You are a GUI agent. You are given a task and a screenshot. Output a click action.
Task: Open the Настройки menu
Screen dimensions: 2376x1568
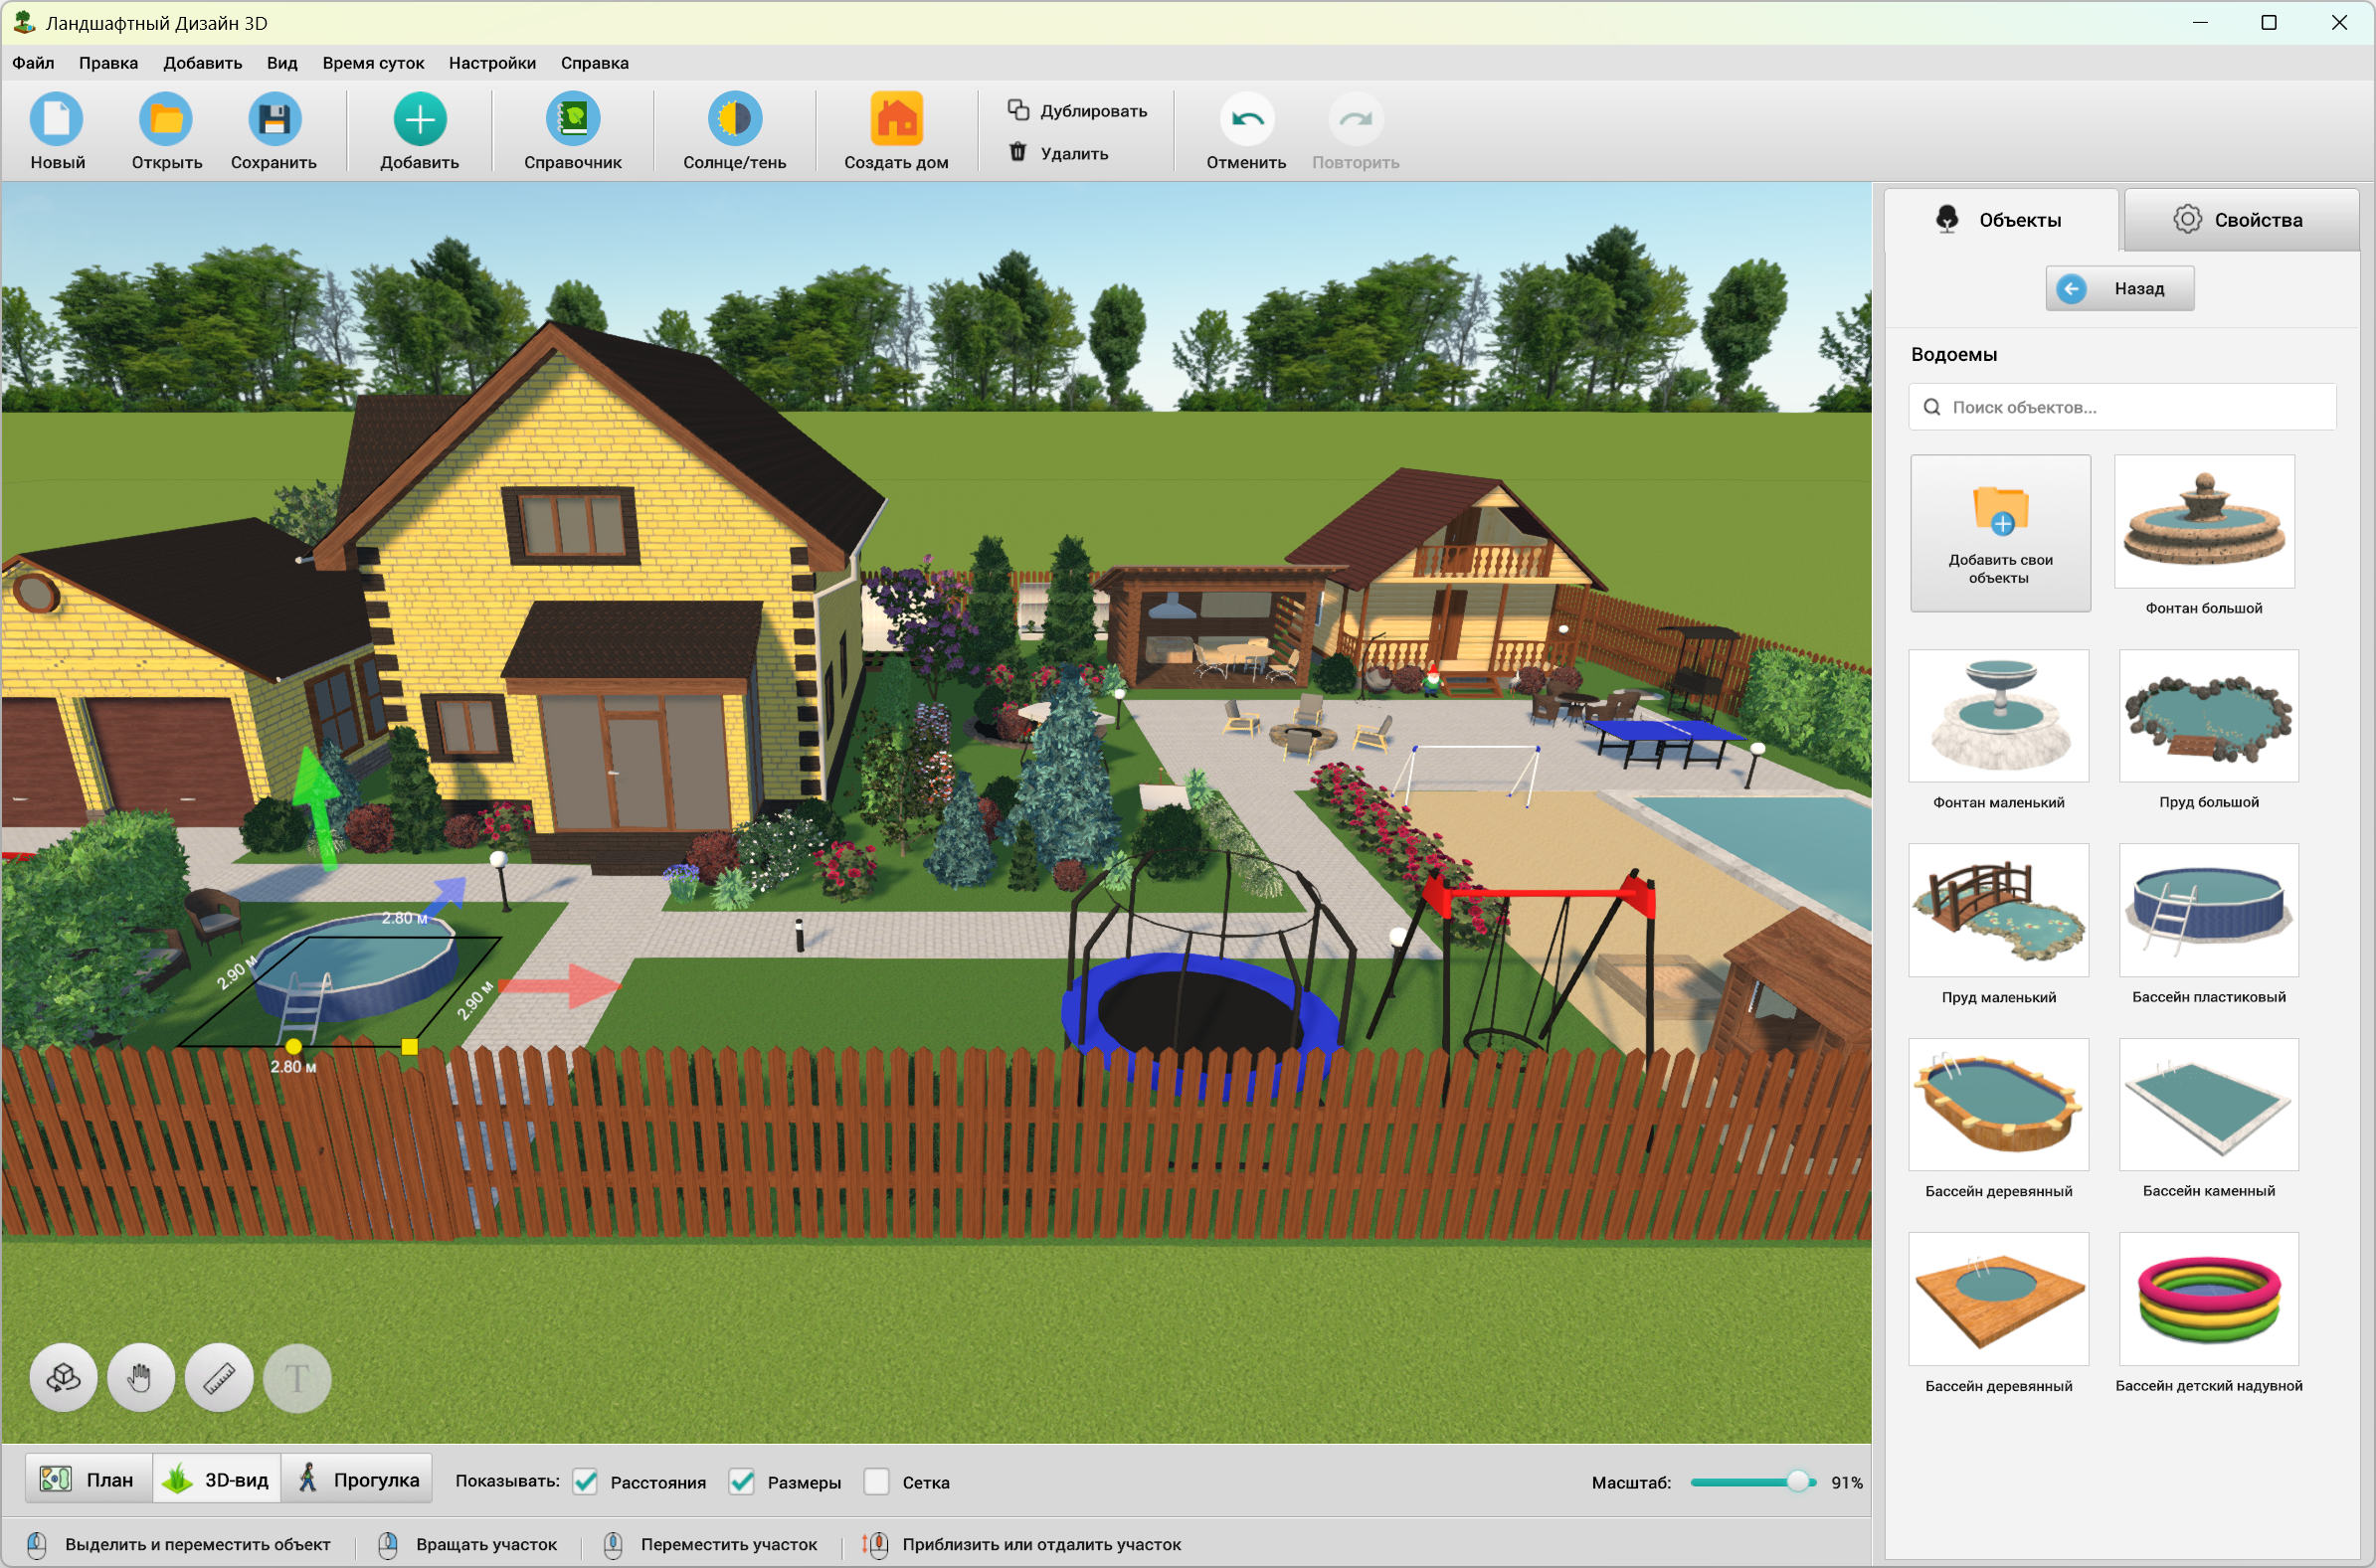[x=492, y=63]
